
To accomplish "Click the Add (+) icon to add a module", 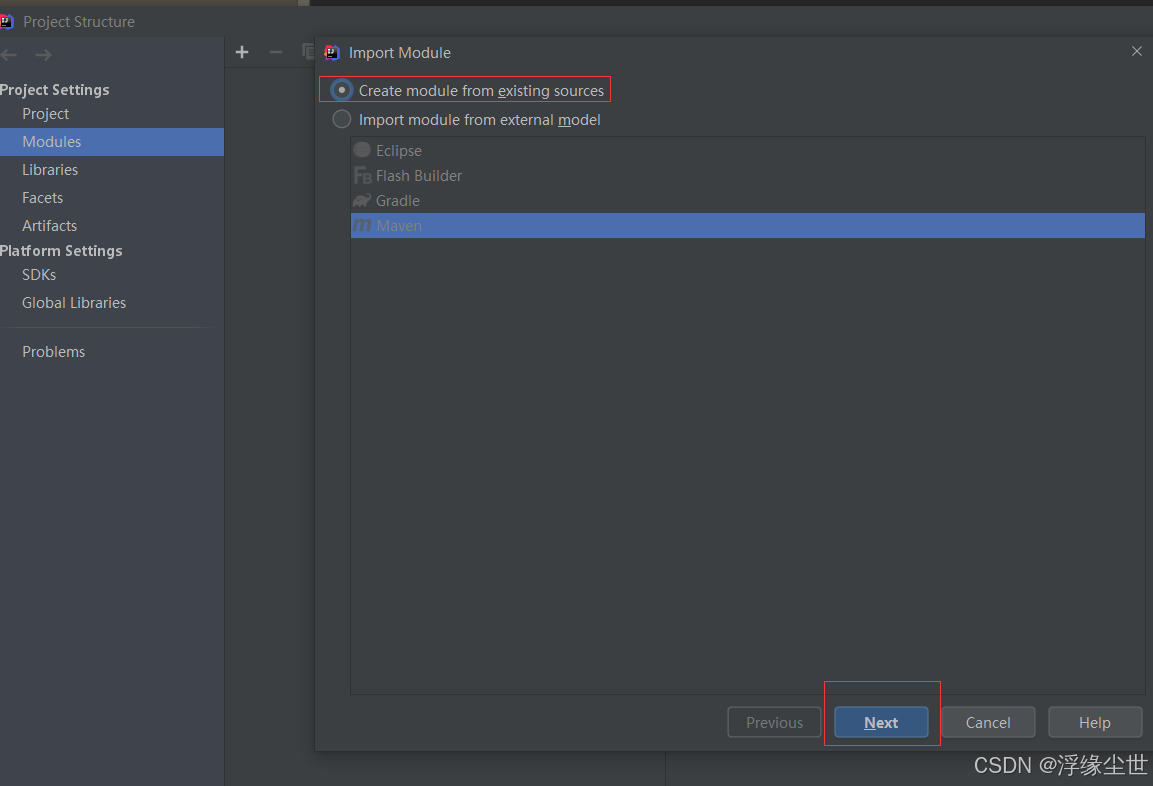I will click(x=241, y=52).
